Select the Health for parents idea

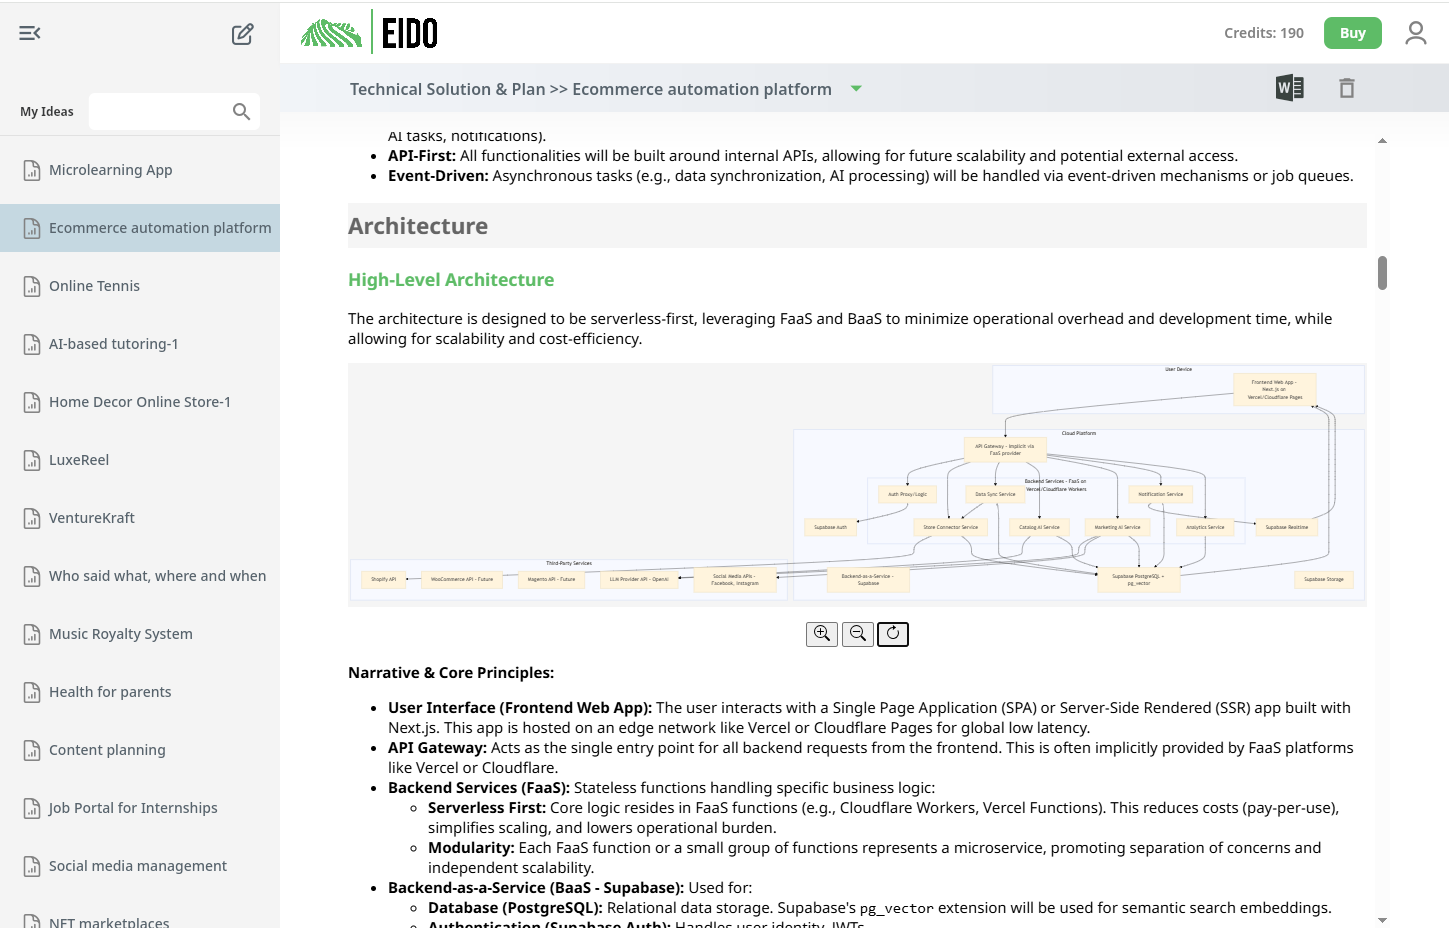[108, 691]
